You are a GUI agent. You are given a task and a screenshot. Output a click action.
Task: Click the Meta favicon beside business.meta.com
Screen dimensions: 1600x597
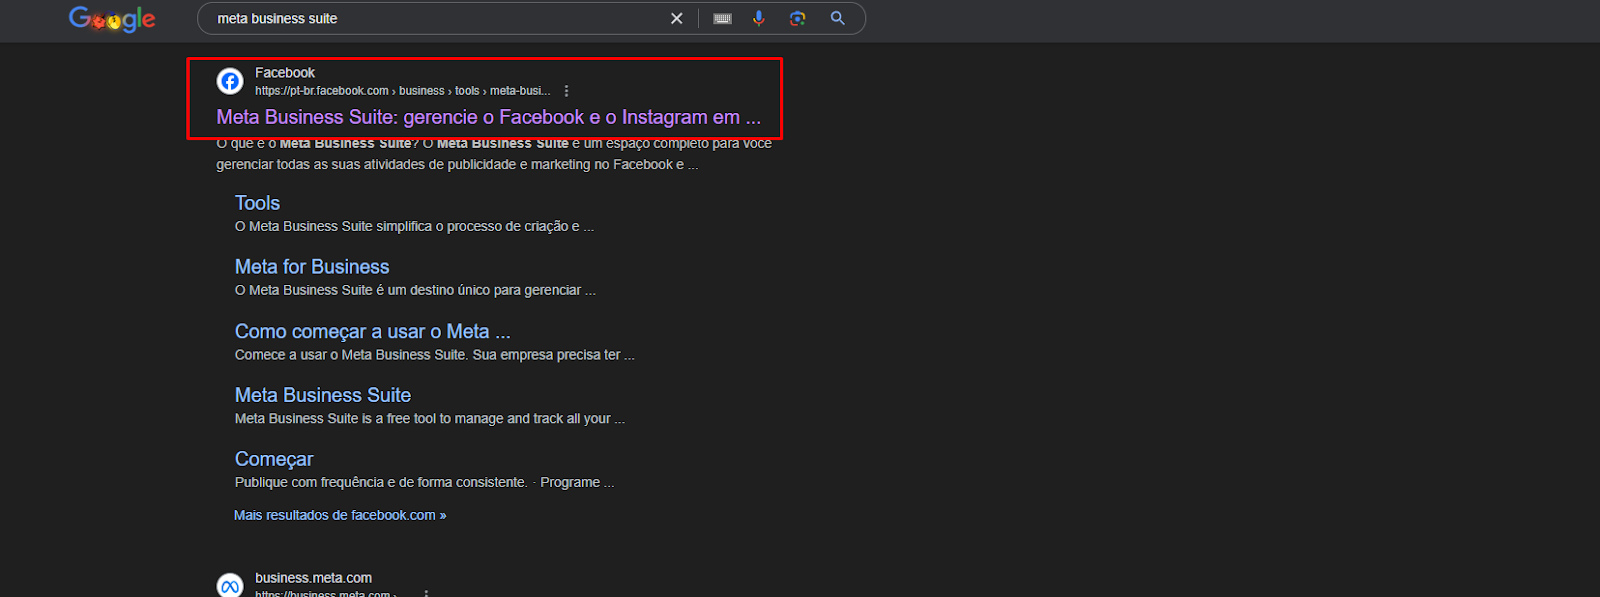230,585
